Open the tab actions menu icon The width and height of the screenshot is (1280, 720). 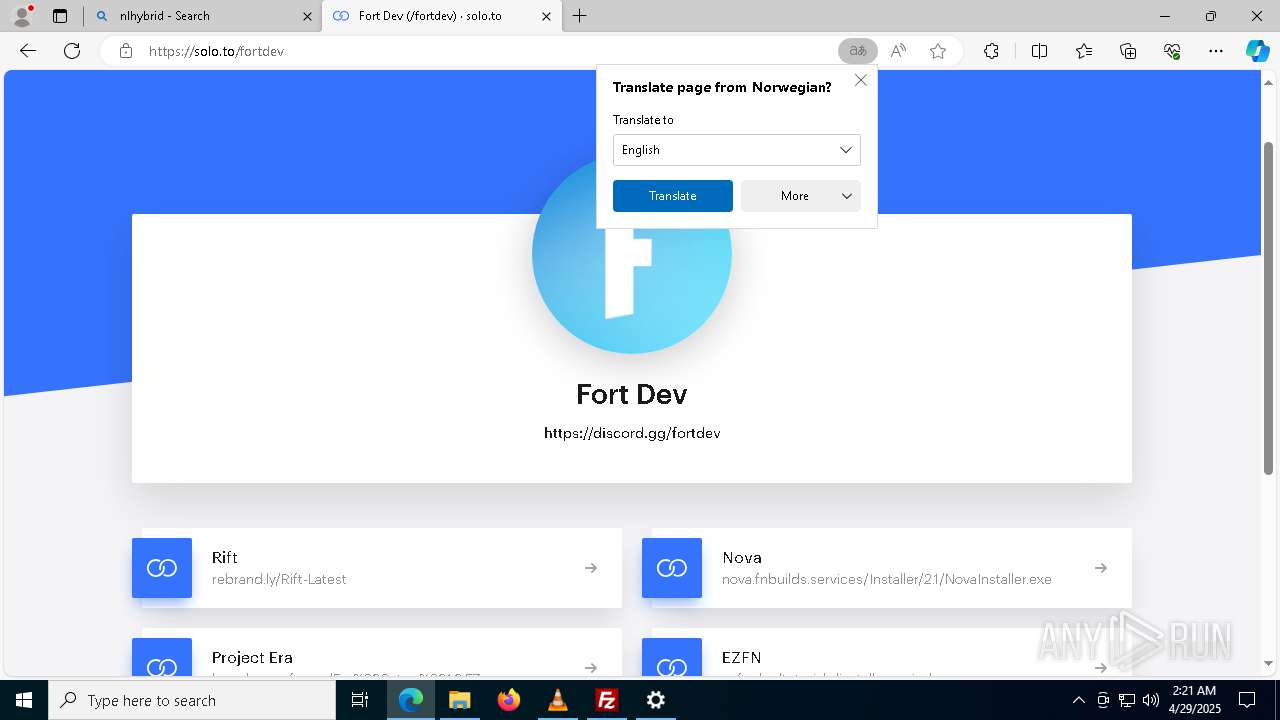coord(60,16)
